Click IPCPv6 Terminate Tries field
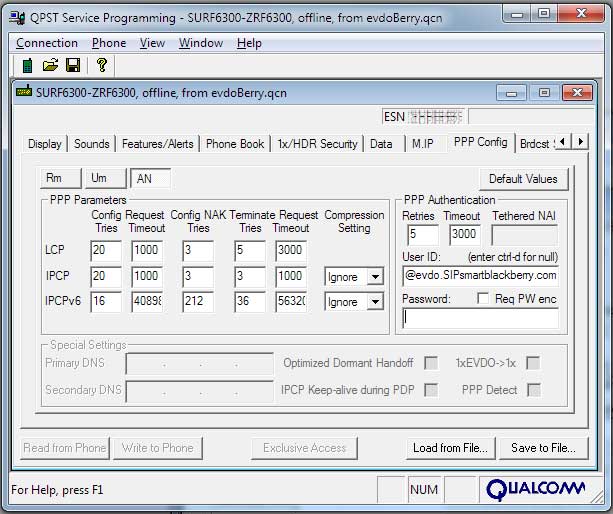 [x=250, y=302]
